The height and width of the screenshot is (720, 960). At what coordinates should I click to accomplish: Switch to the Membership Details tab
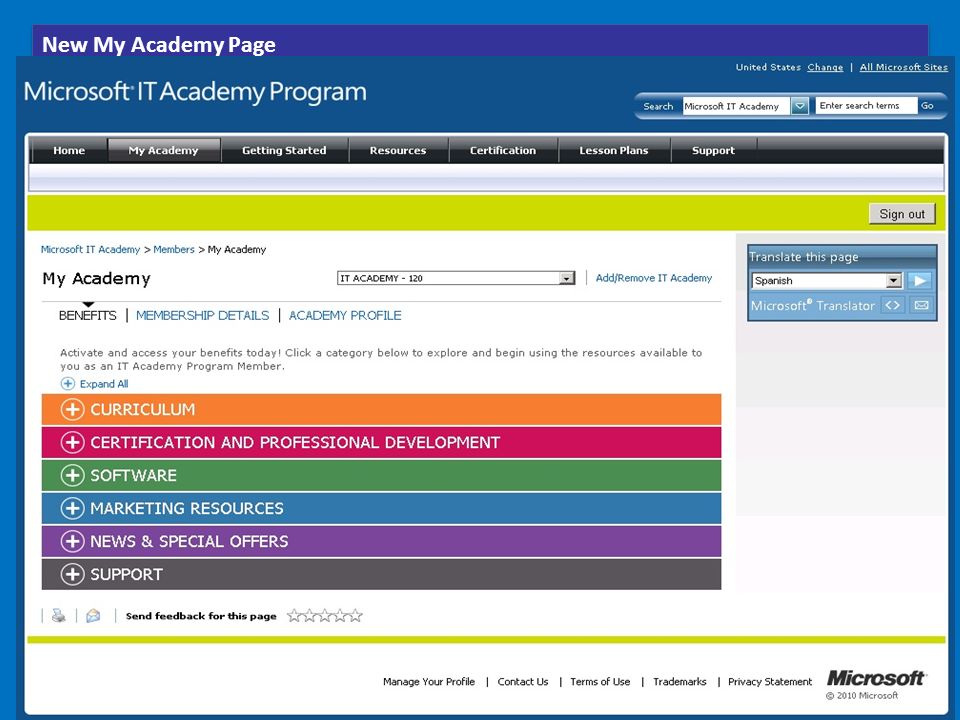point(203,315)
